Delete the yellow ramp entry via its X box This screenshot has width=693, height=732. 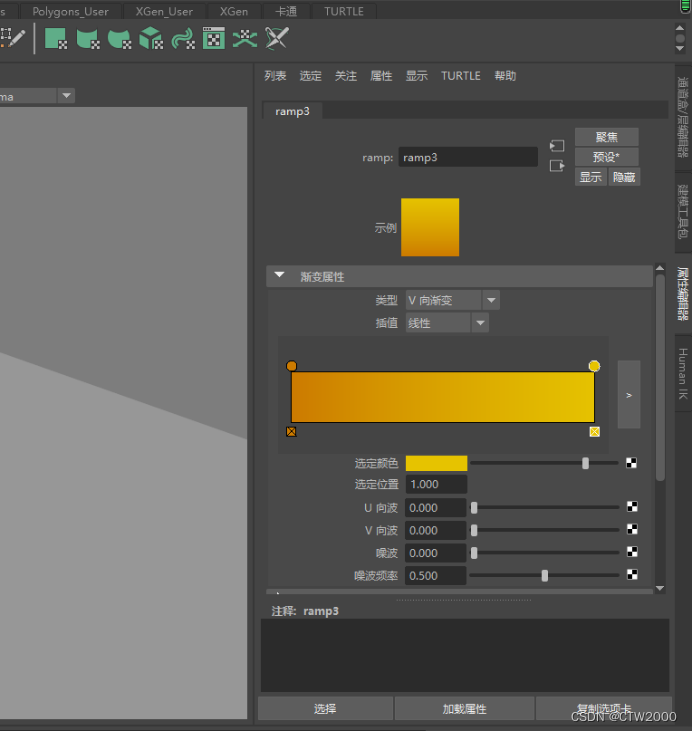click(594, 432)
